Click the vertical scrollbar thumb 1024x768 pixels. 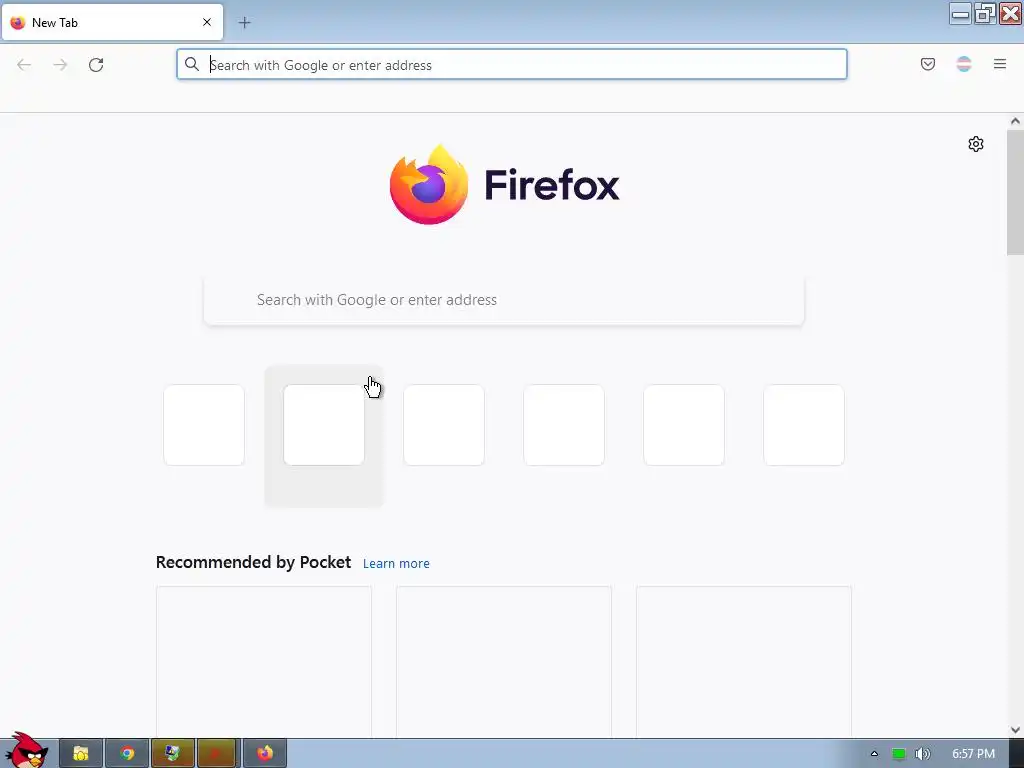(1015, 192)
